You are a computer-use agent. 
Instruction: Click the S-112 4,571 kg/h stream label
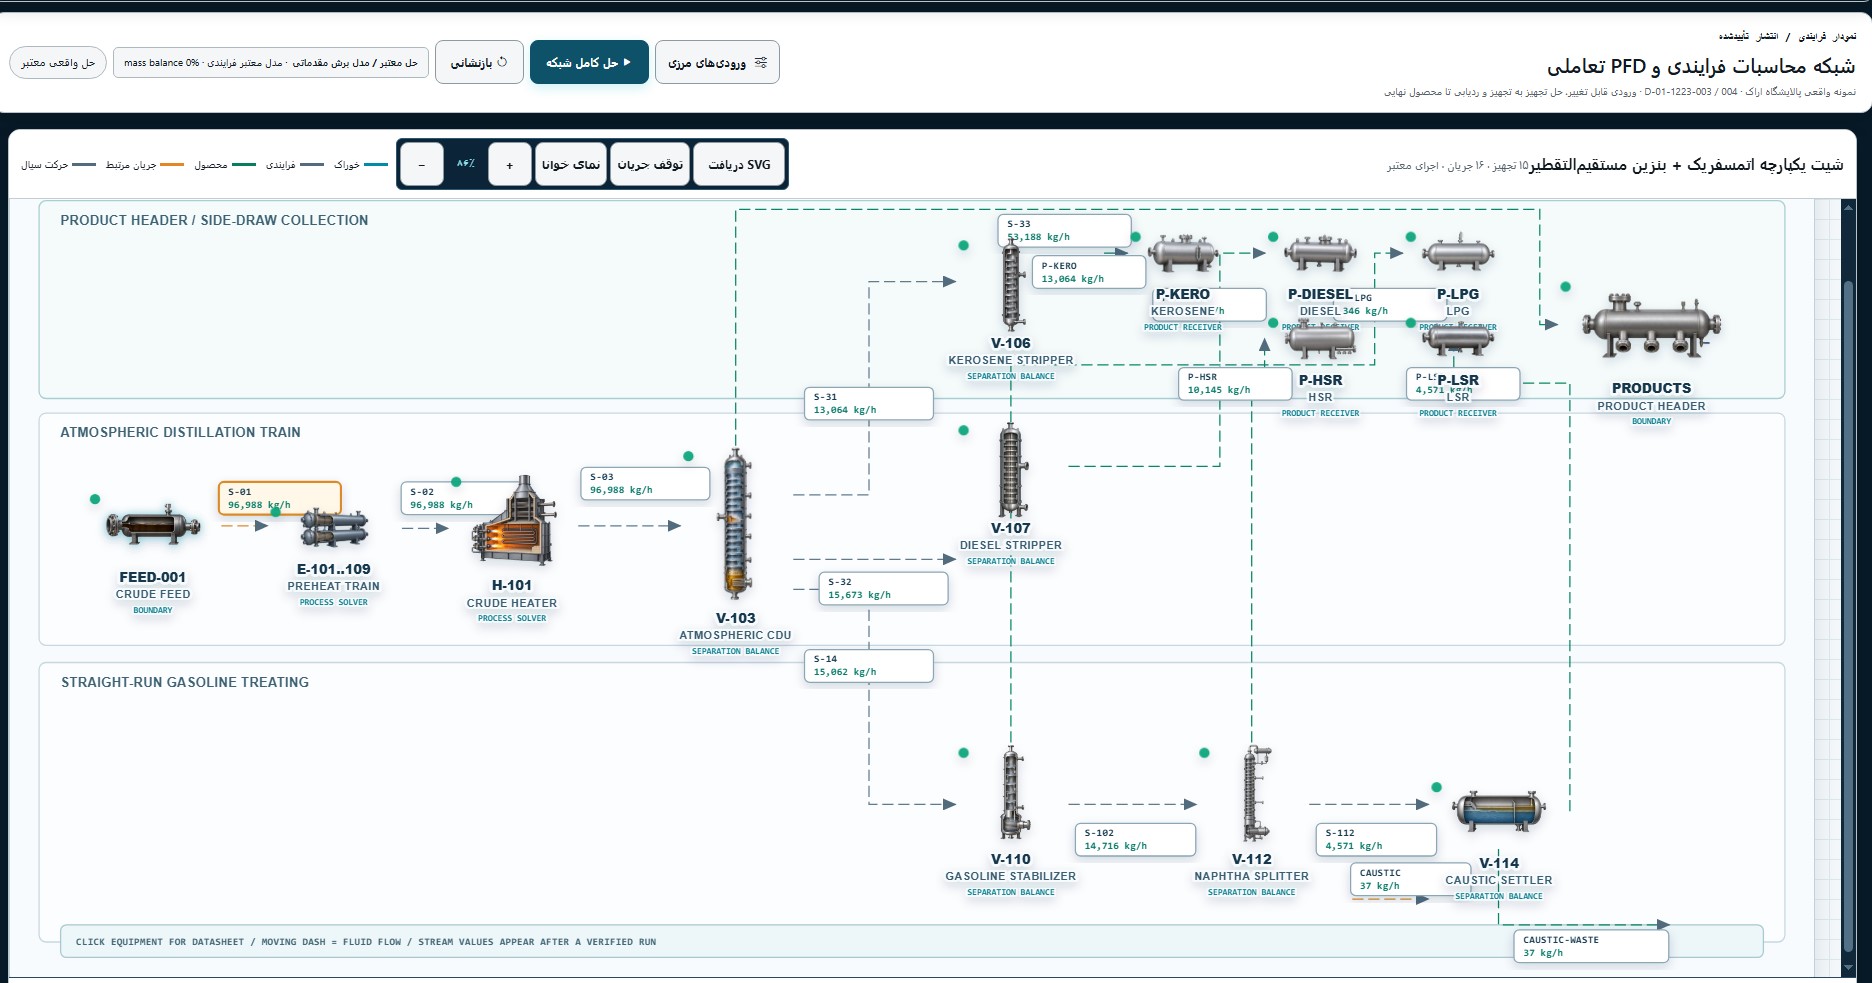pyautogui.click(x=1377, y=839)
